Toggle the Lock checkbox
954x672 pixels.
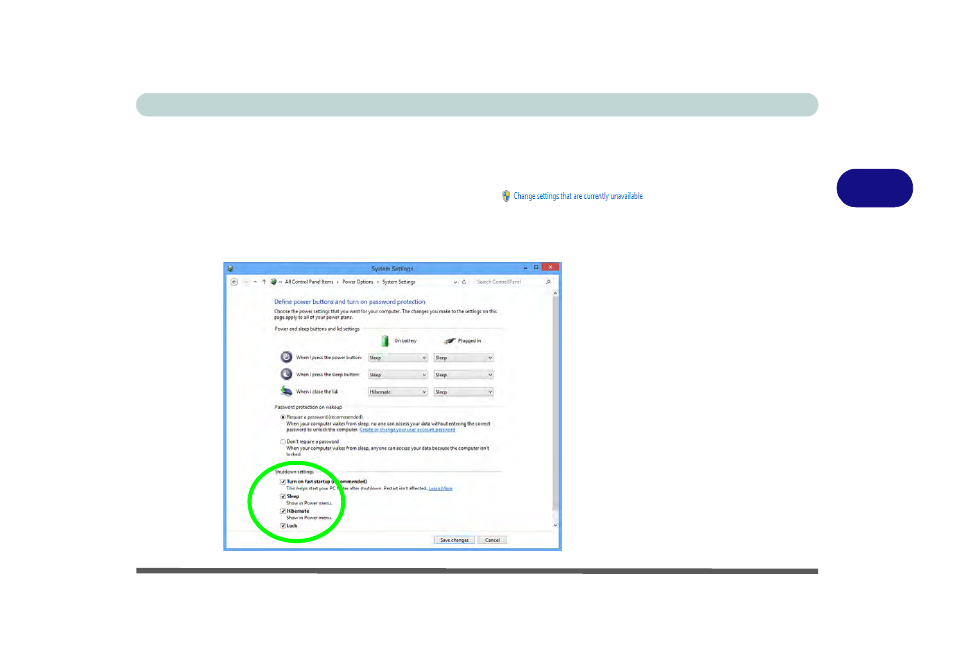point(283,525)
